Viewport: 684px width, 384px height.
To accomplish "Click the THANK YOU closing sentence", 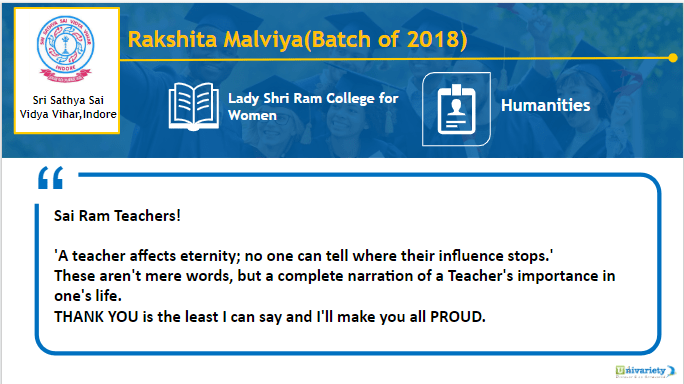I will pyautogui.click(x=270, y=316).
